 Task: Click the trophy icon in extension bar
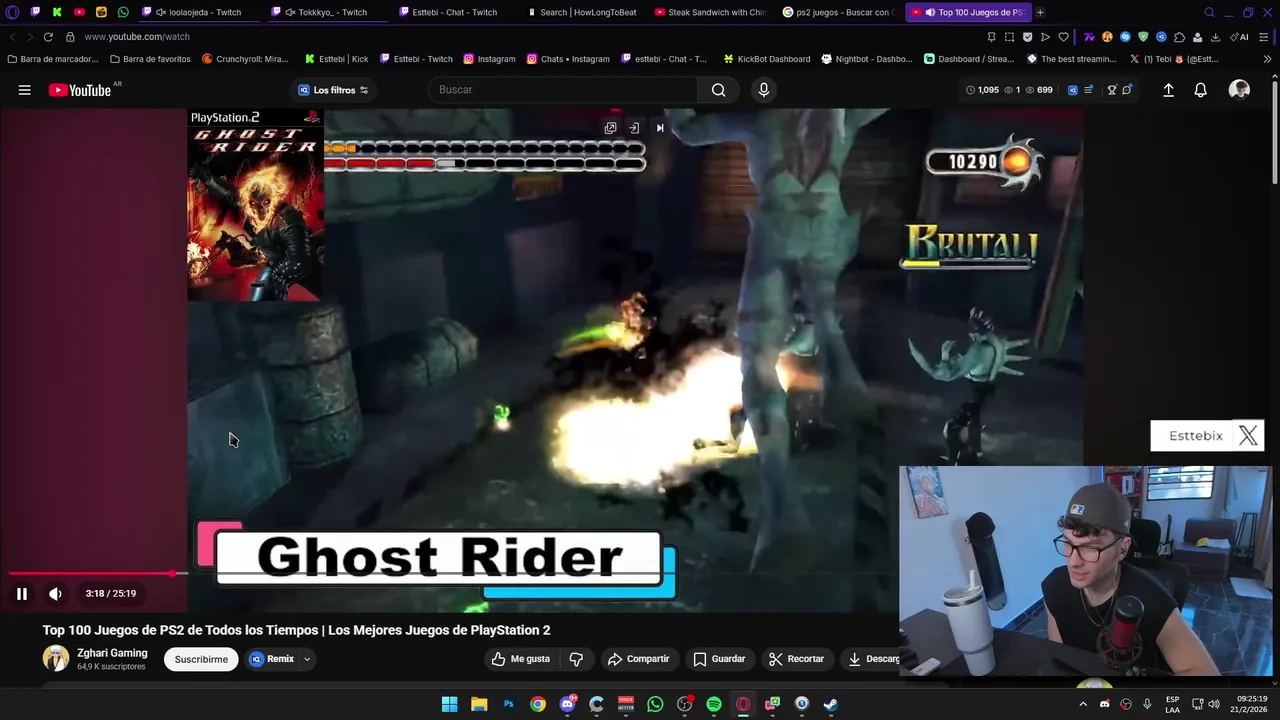(1111, 90)
